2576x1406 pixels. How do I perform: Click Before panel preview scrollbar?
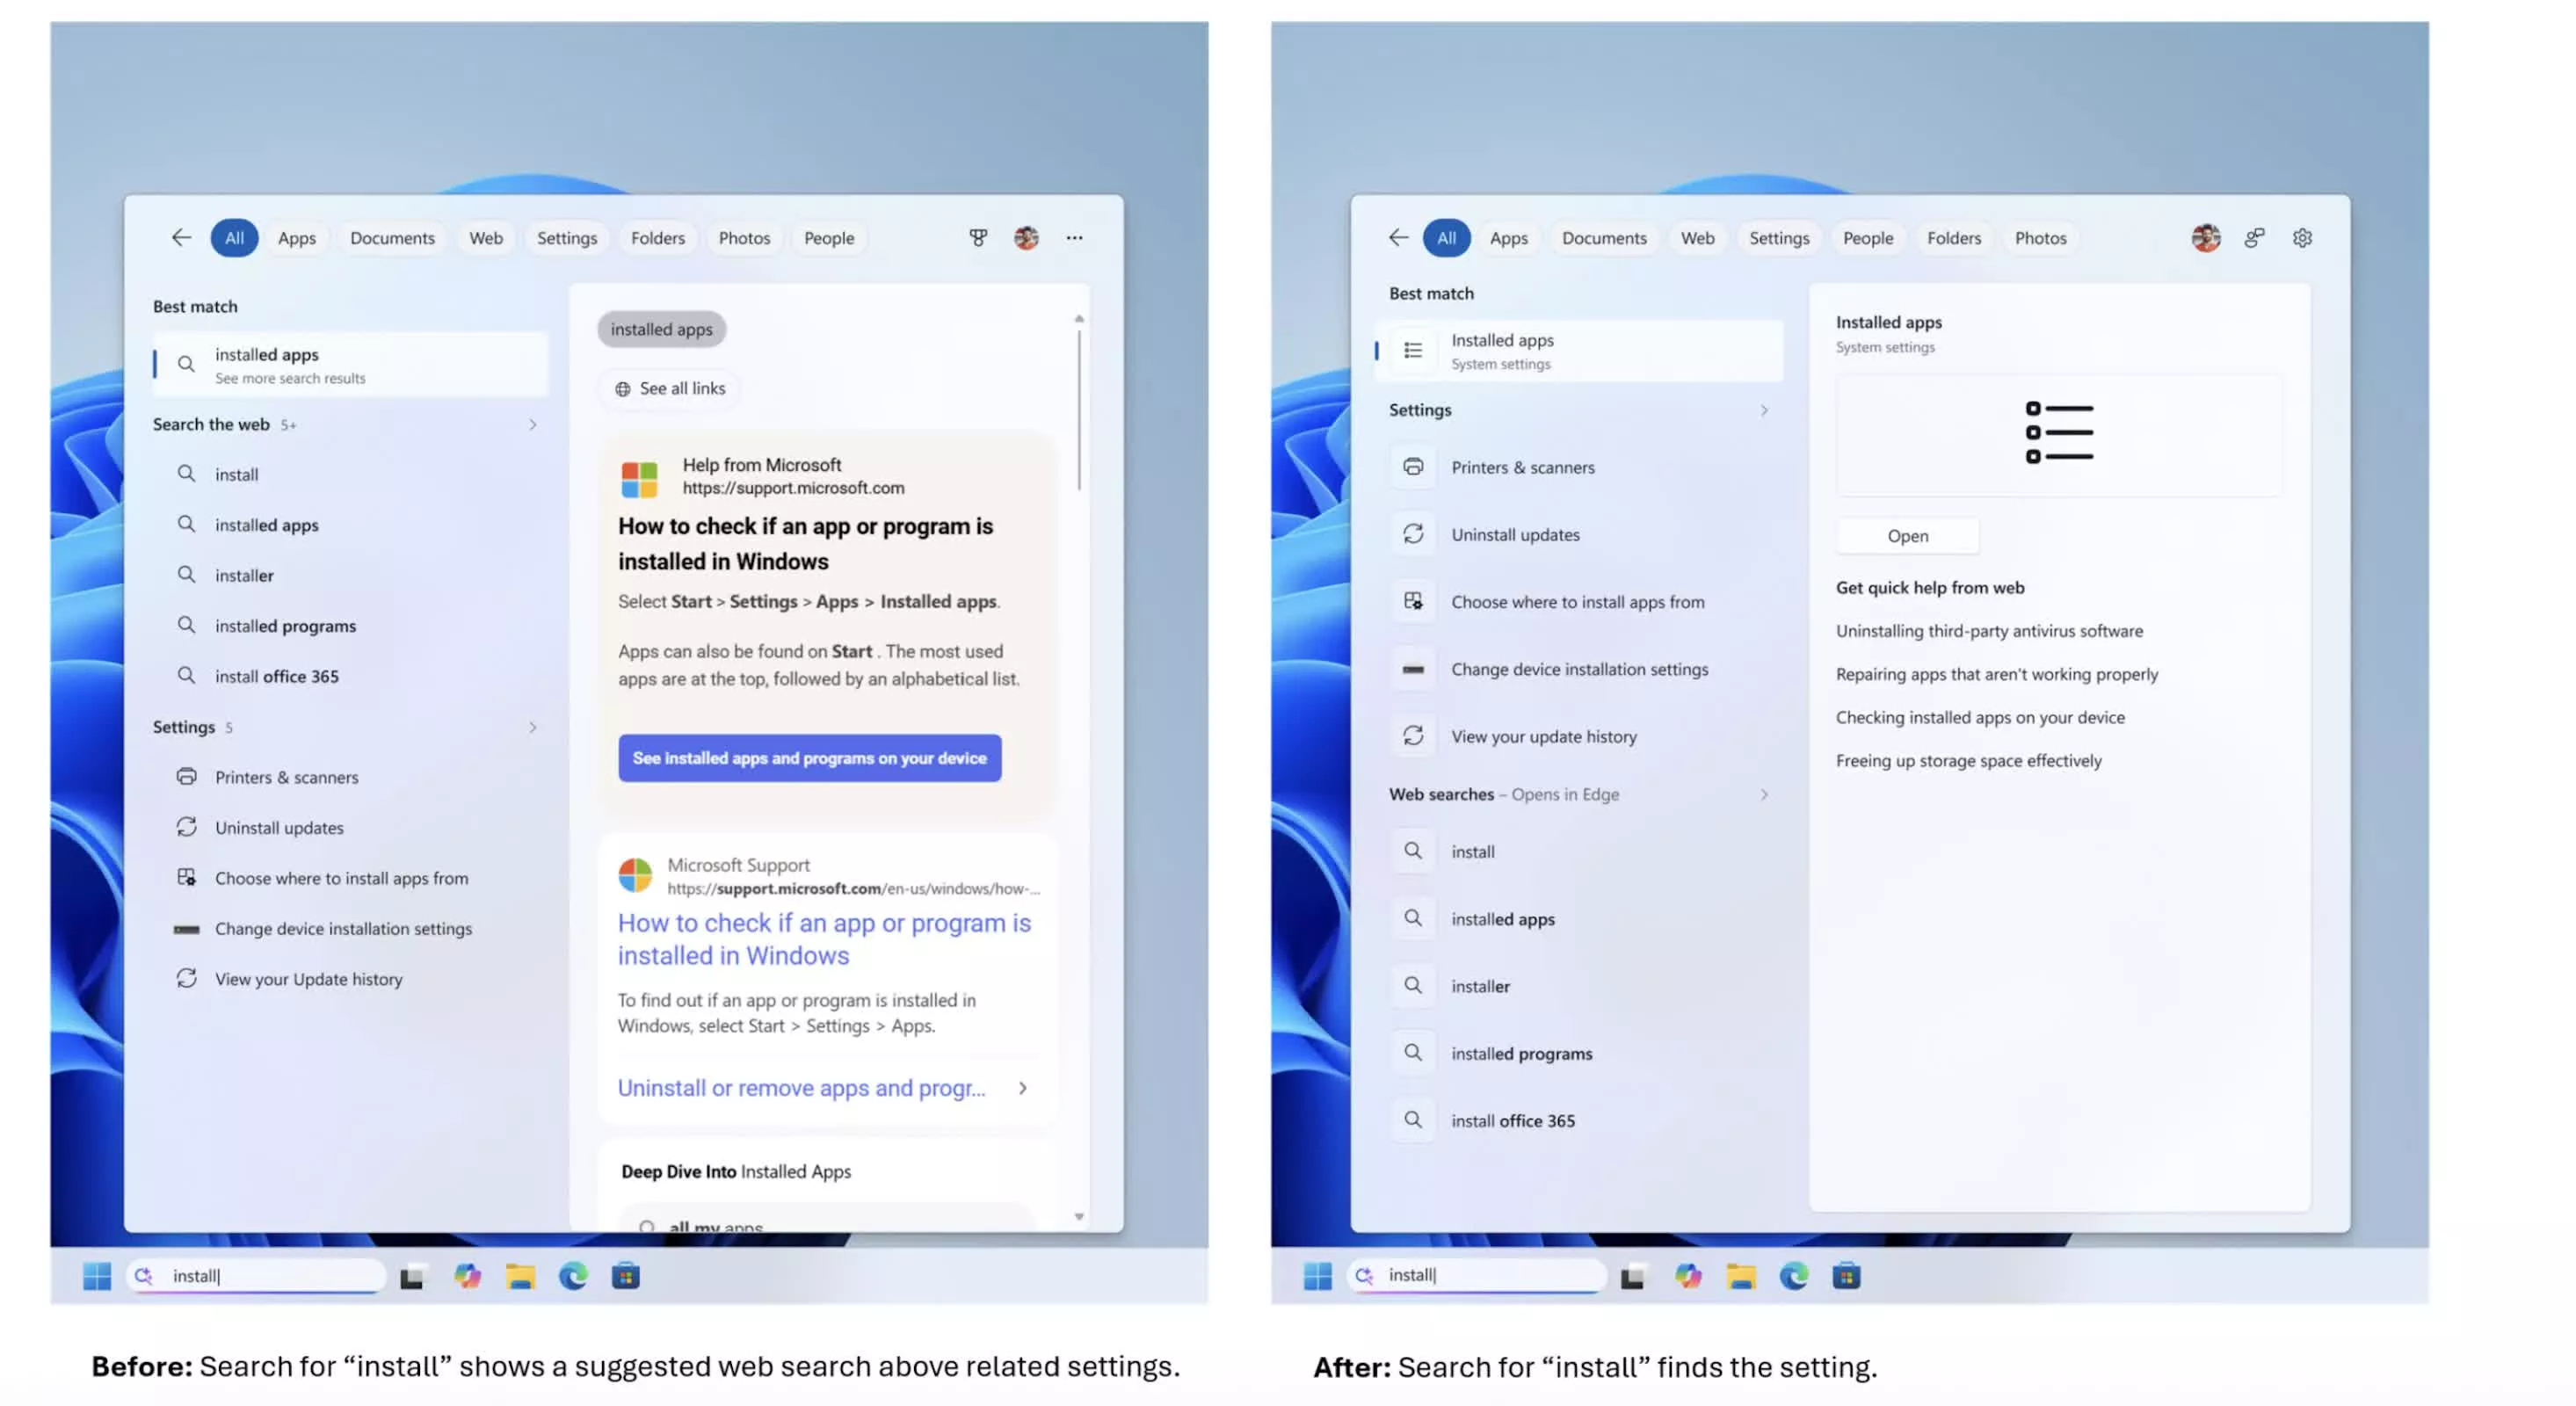point(1079,411)
